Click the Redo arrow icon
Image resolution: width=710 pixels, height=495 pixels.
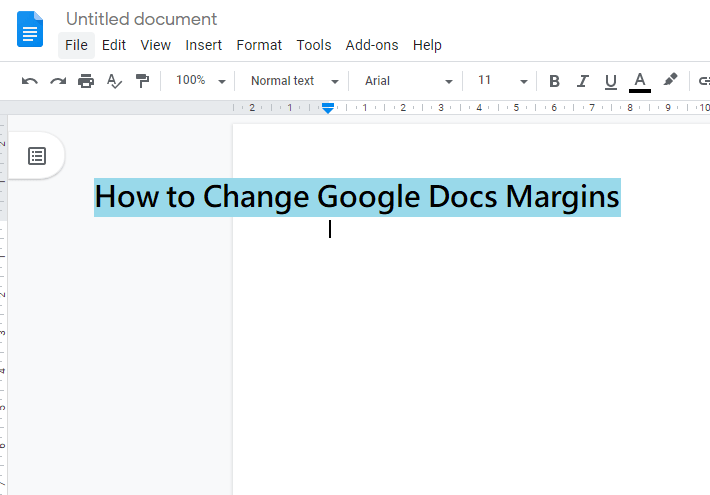tap(58, 81)
